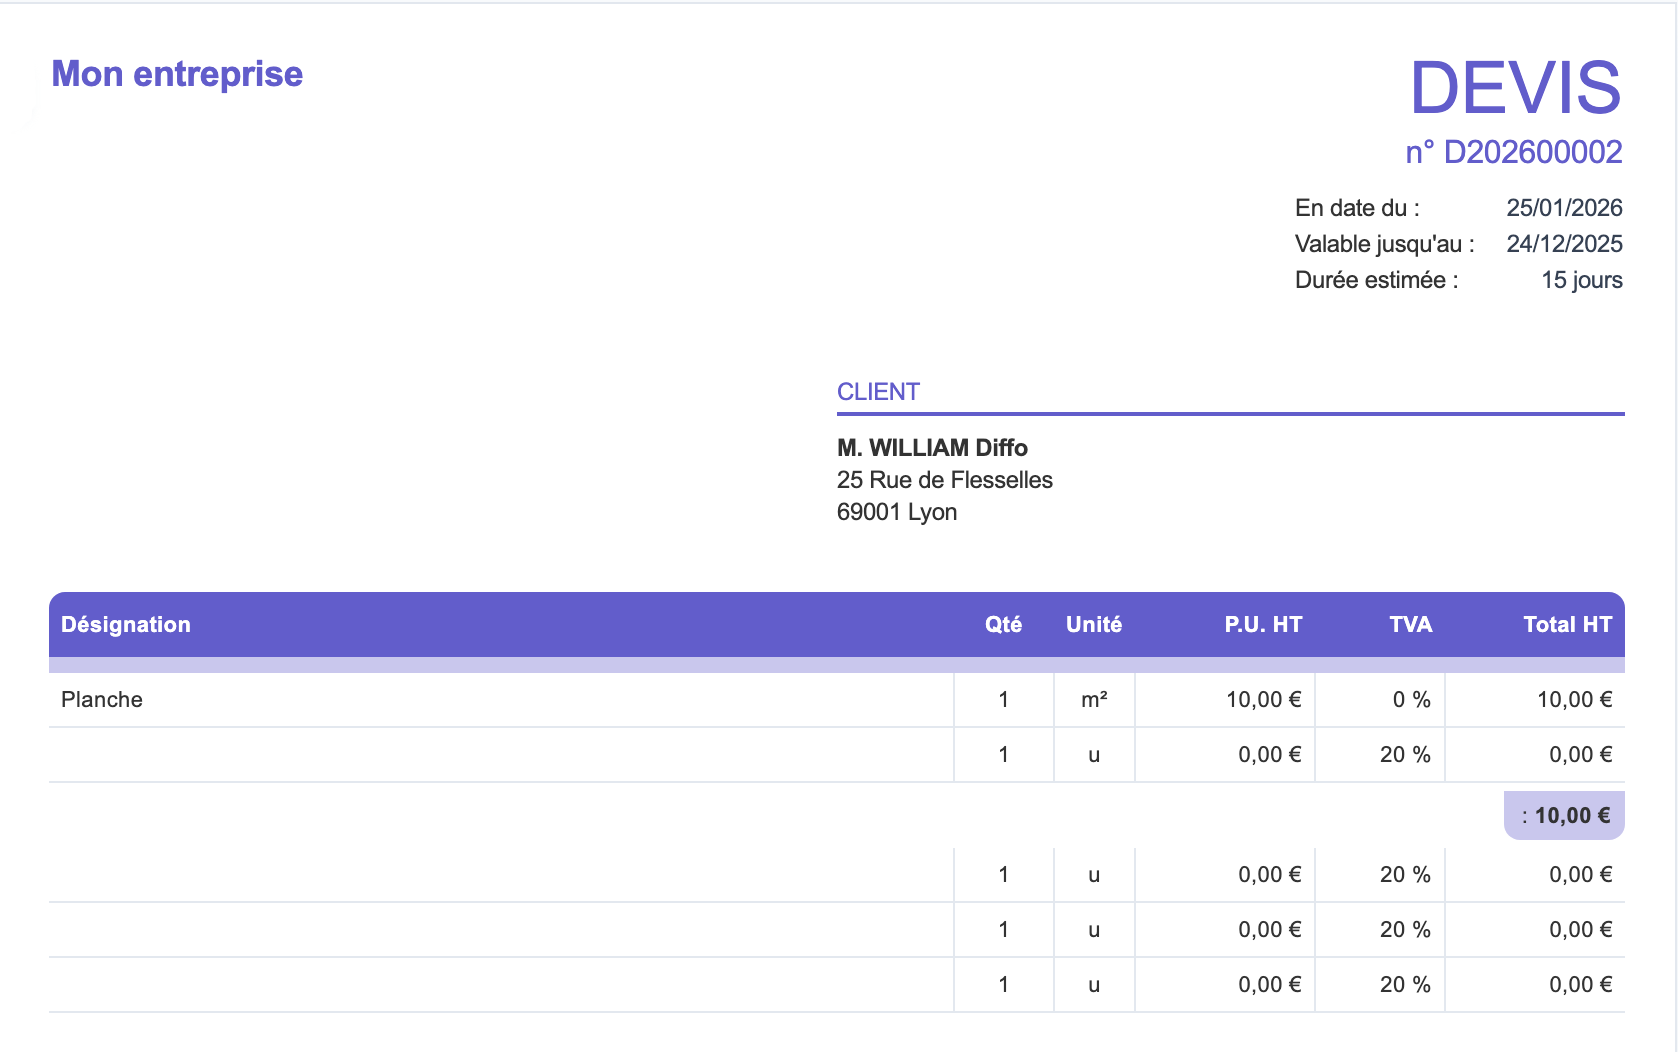This screenshot has height=1052, width=1678.
Task: Click the city line 69001 Lyon
Action: 897,512
